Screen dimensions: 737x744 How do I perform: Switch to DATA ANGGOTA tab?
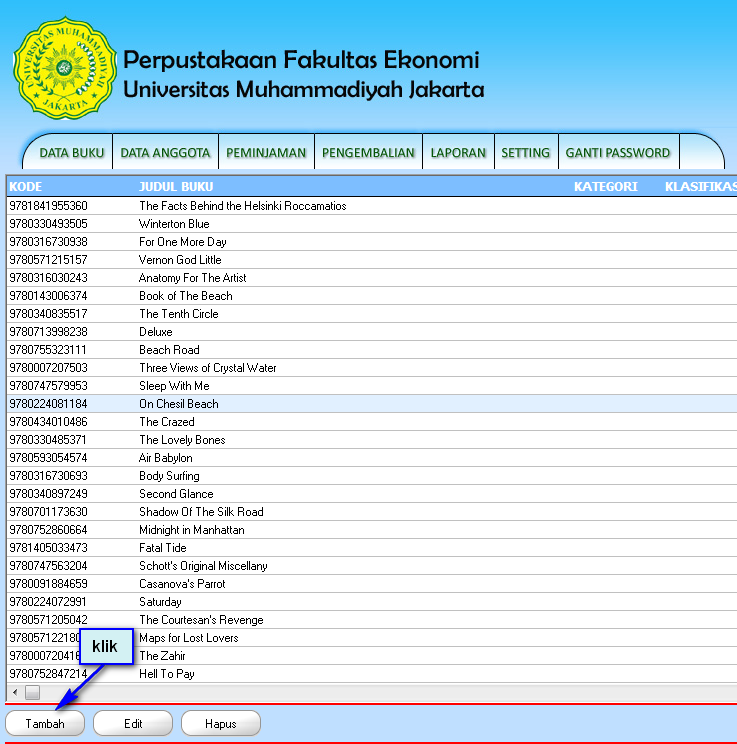pos(165,153)
